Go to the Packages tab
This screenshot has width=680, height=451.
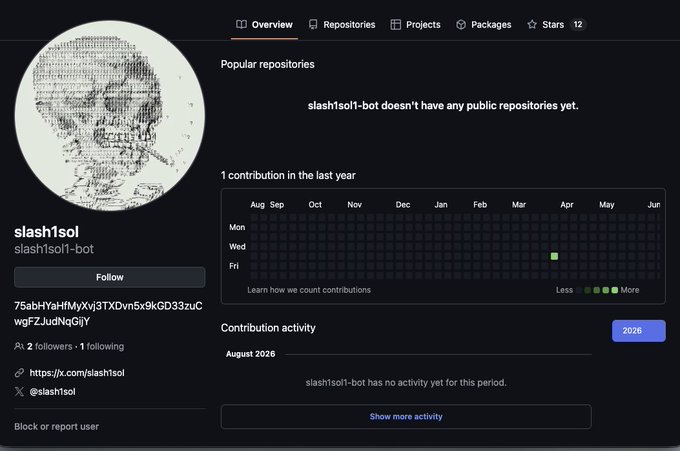[x=484, y=25]
